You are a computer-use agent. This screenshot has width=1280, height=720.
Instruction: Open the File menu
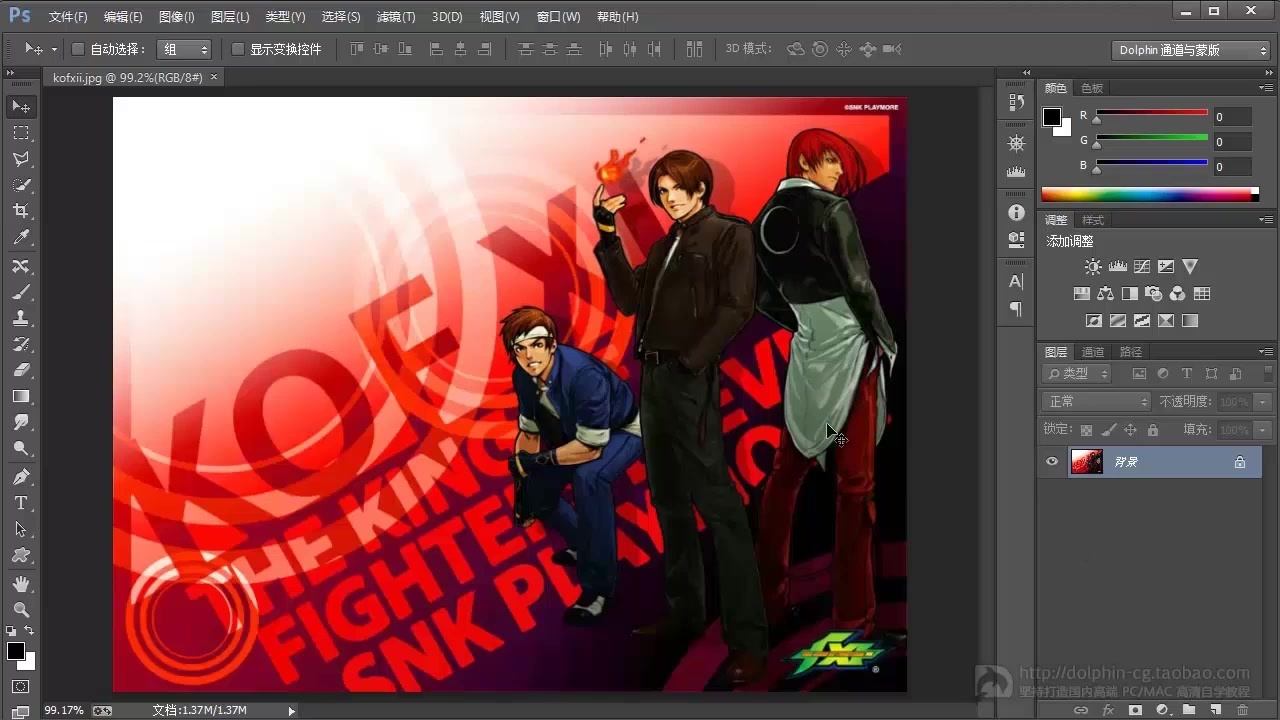coord(68,17)
